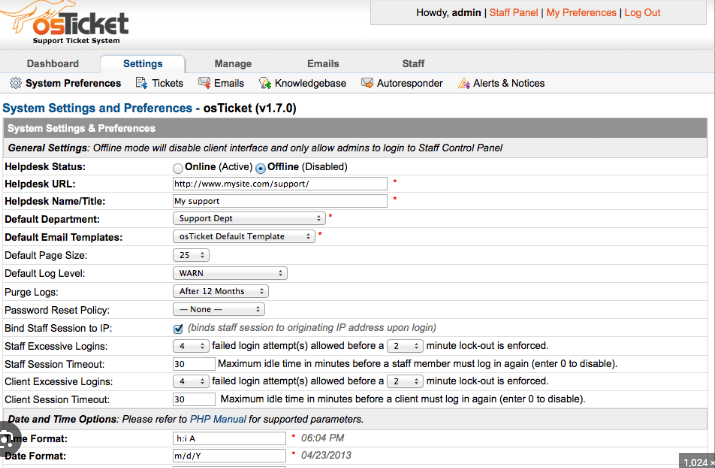Click the System Preferences gear icon
Screen dimensions: 715x468
16,83
